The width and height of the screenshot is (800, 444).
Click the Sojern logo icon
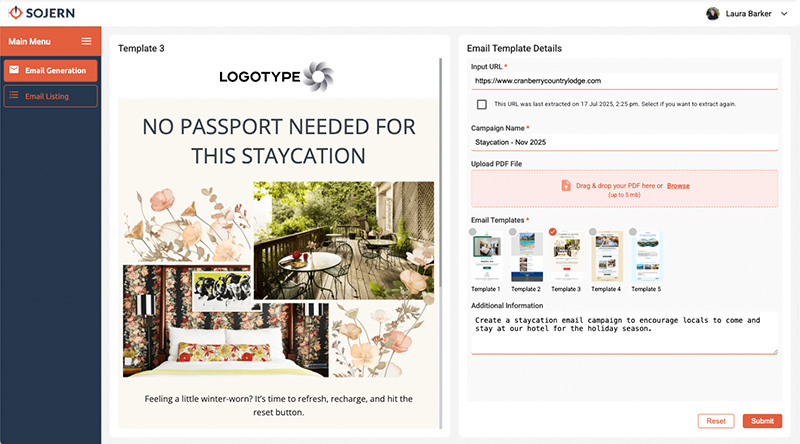tap(16, 13)
